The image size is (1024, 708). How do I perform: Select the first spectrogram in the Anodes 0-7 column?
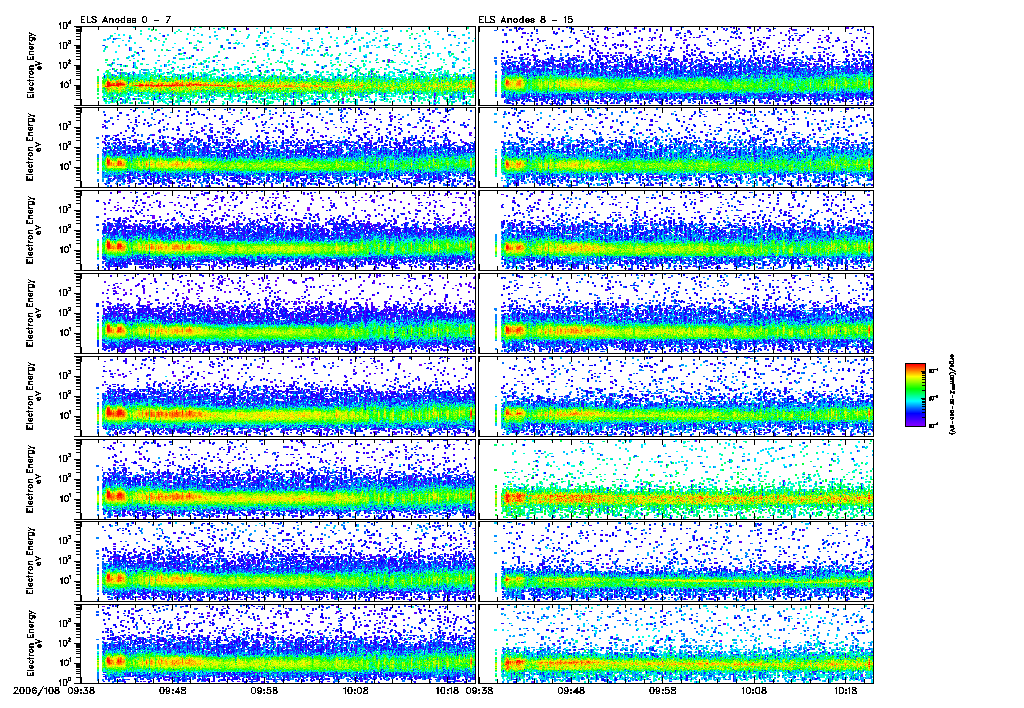pos(278,65)
